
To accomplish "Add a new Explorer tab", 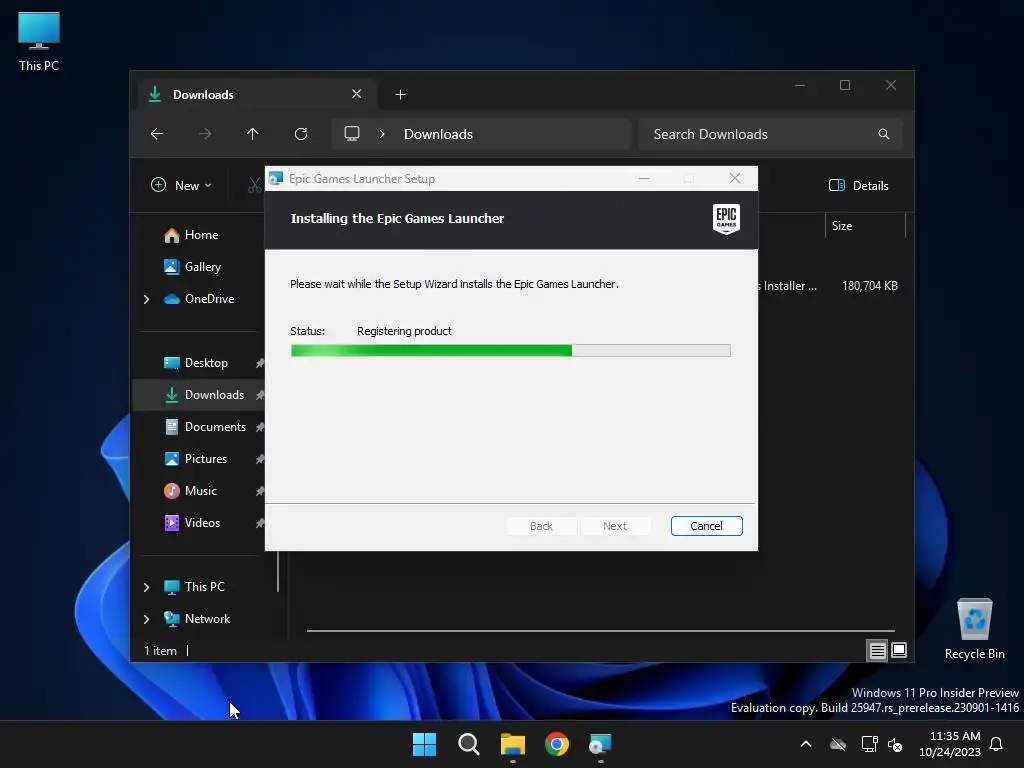I will click(400, 95).
